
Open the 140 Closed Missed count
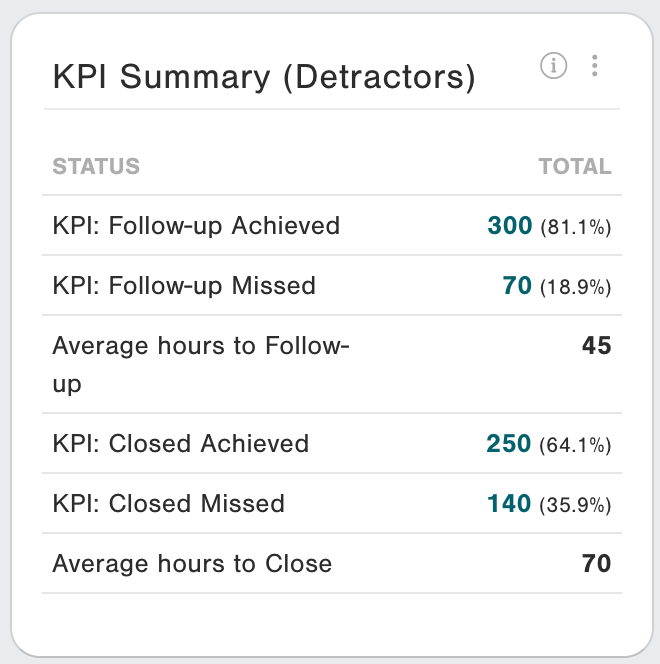[x=509, y=504]
